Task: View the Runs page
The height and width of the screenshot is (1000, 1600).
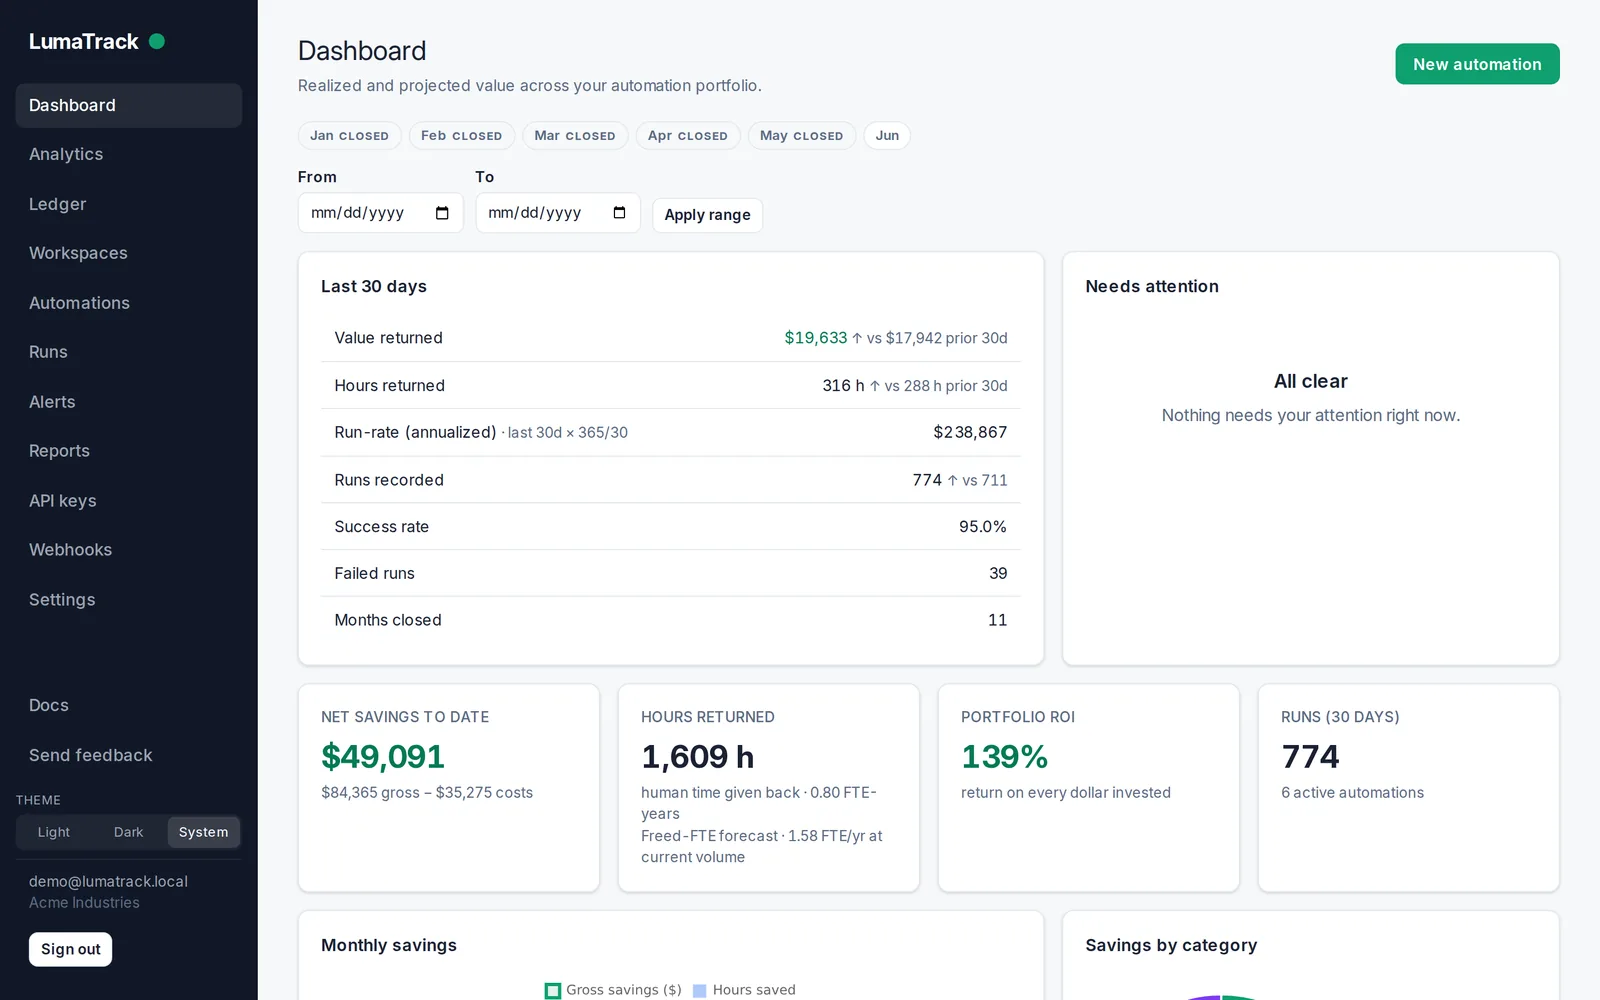Action: [x=129, y=352]
